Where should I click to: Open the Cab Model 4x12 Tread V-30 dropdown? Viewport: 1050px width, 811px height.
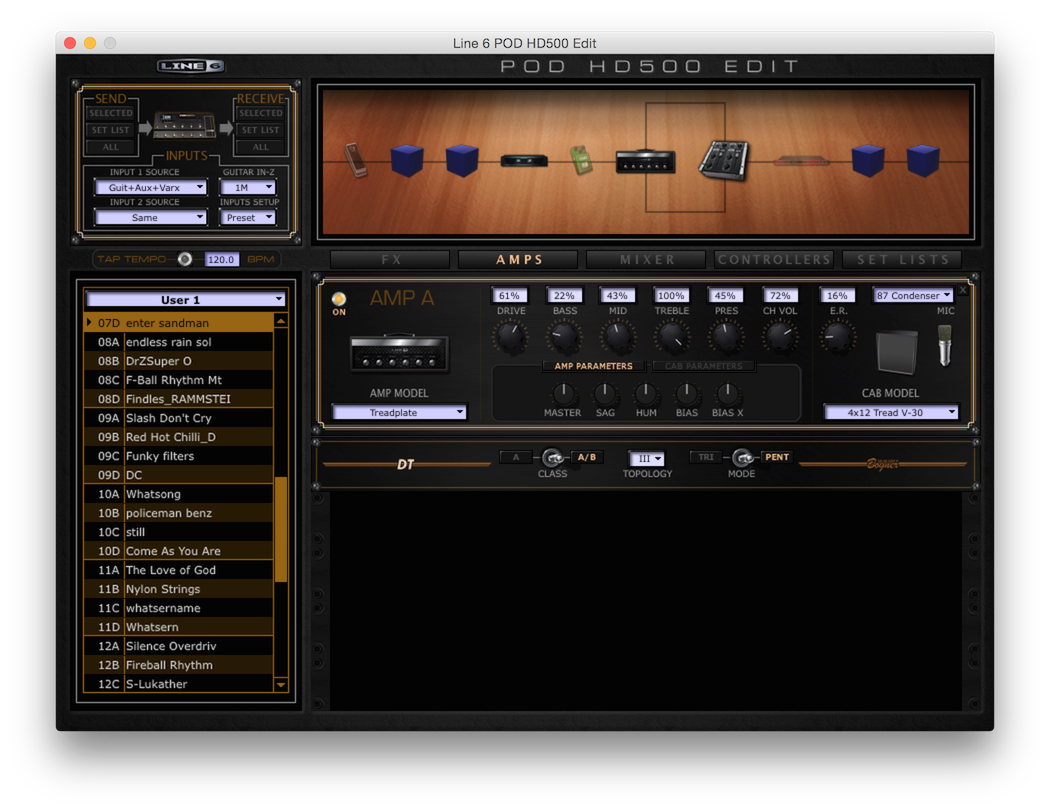point(891,413)
